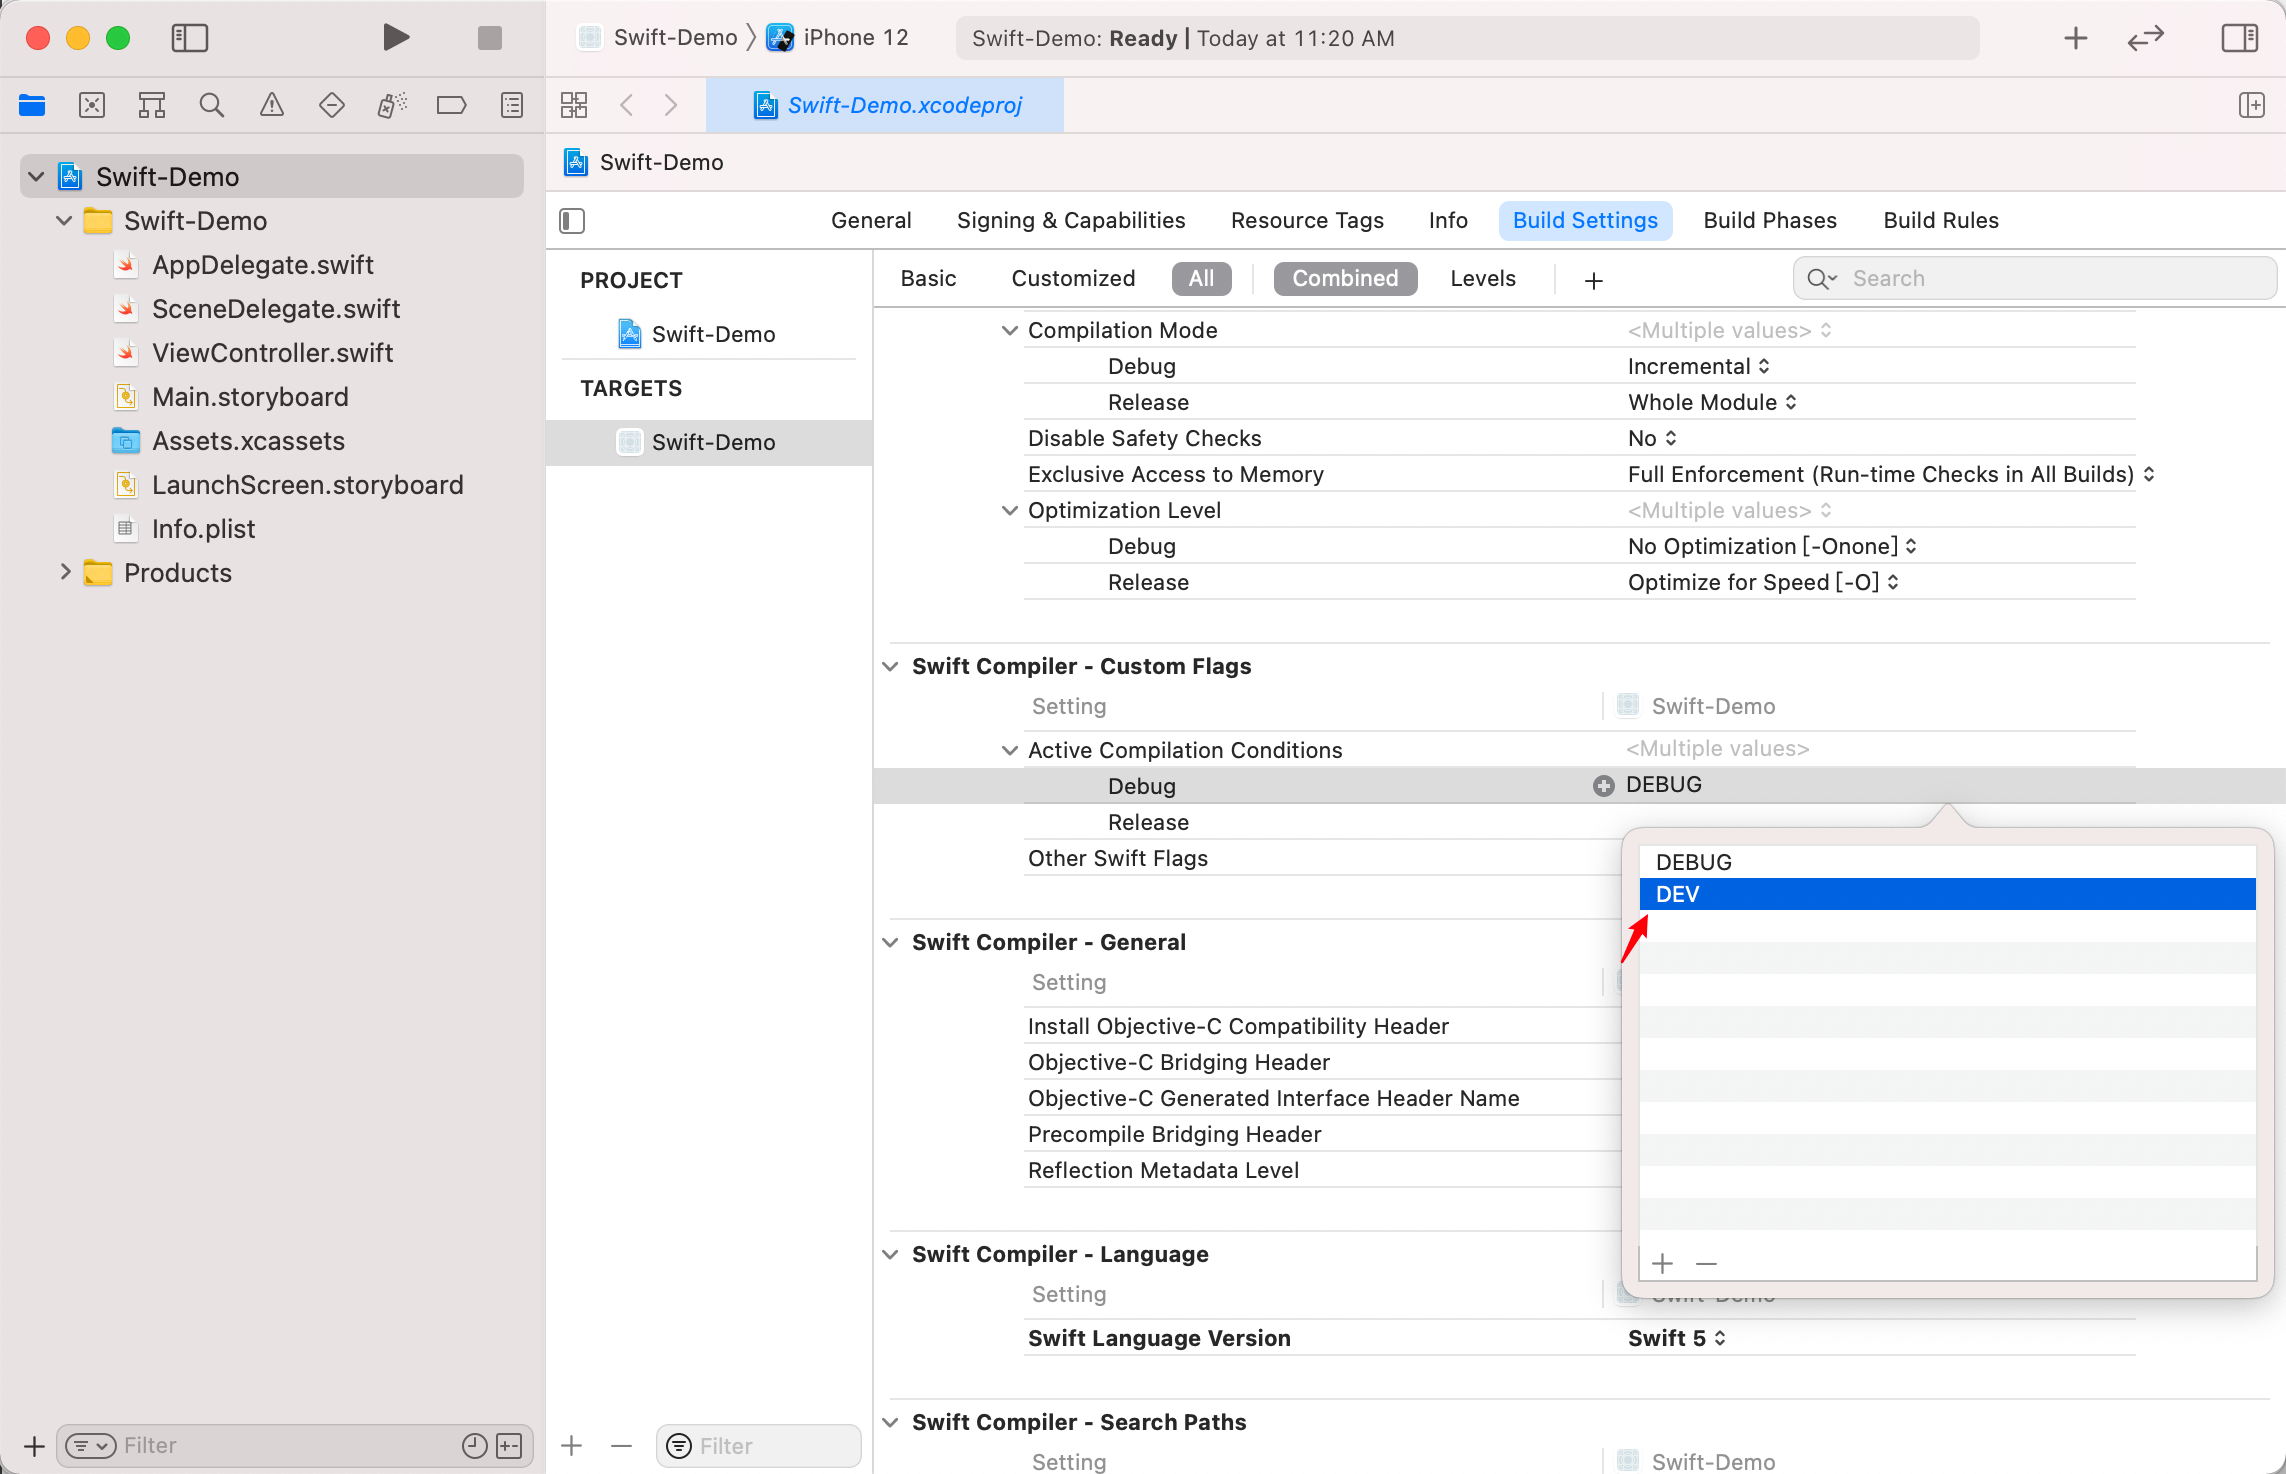Image resolution: width=2286 pixels, height=1474 pixels.
Task: Select the Levels view button
Action: 1482,279
